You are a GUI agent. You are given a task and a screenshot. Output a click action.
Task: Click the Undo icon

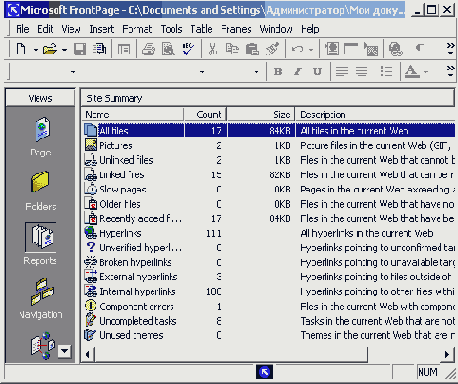pos(297,49)
